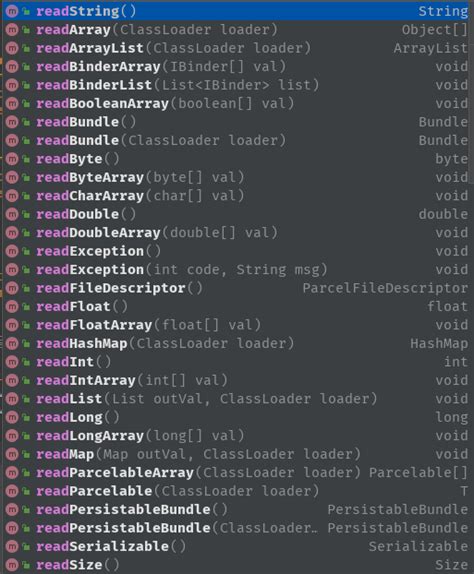Select readByteArray(byte[] val) suggestion
Viewport: 474px width, 574px height.
pyautogui.click(x=236, y=177)
